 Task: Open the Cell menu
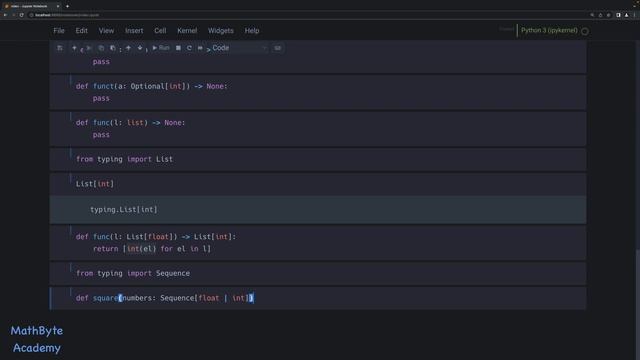(x=160, y=31)
